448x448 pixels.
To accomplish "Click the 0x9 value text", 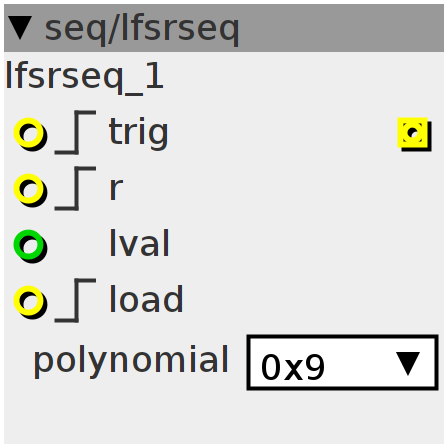I will (293, 367).
